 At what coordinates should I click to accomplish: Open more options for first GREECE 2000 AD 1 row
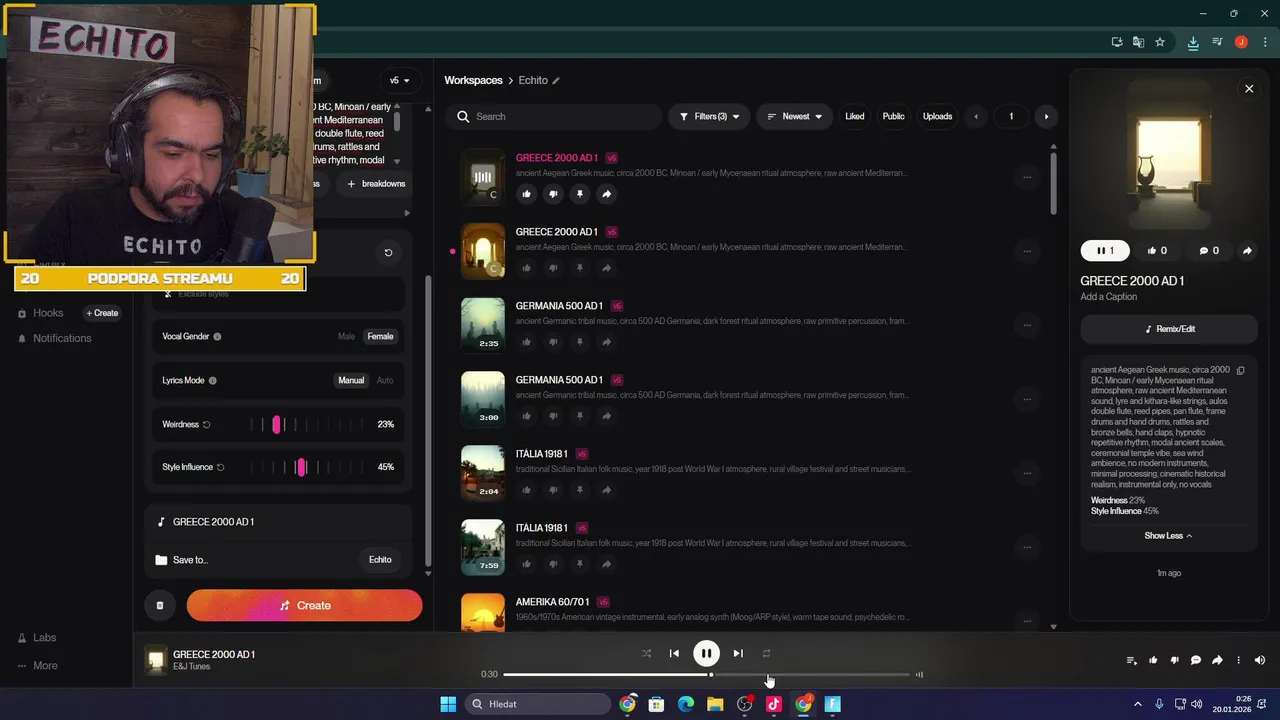[1026, 177]
